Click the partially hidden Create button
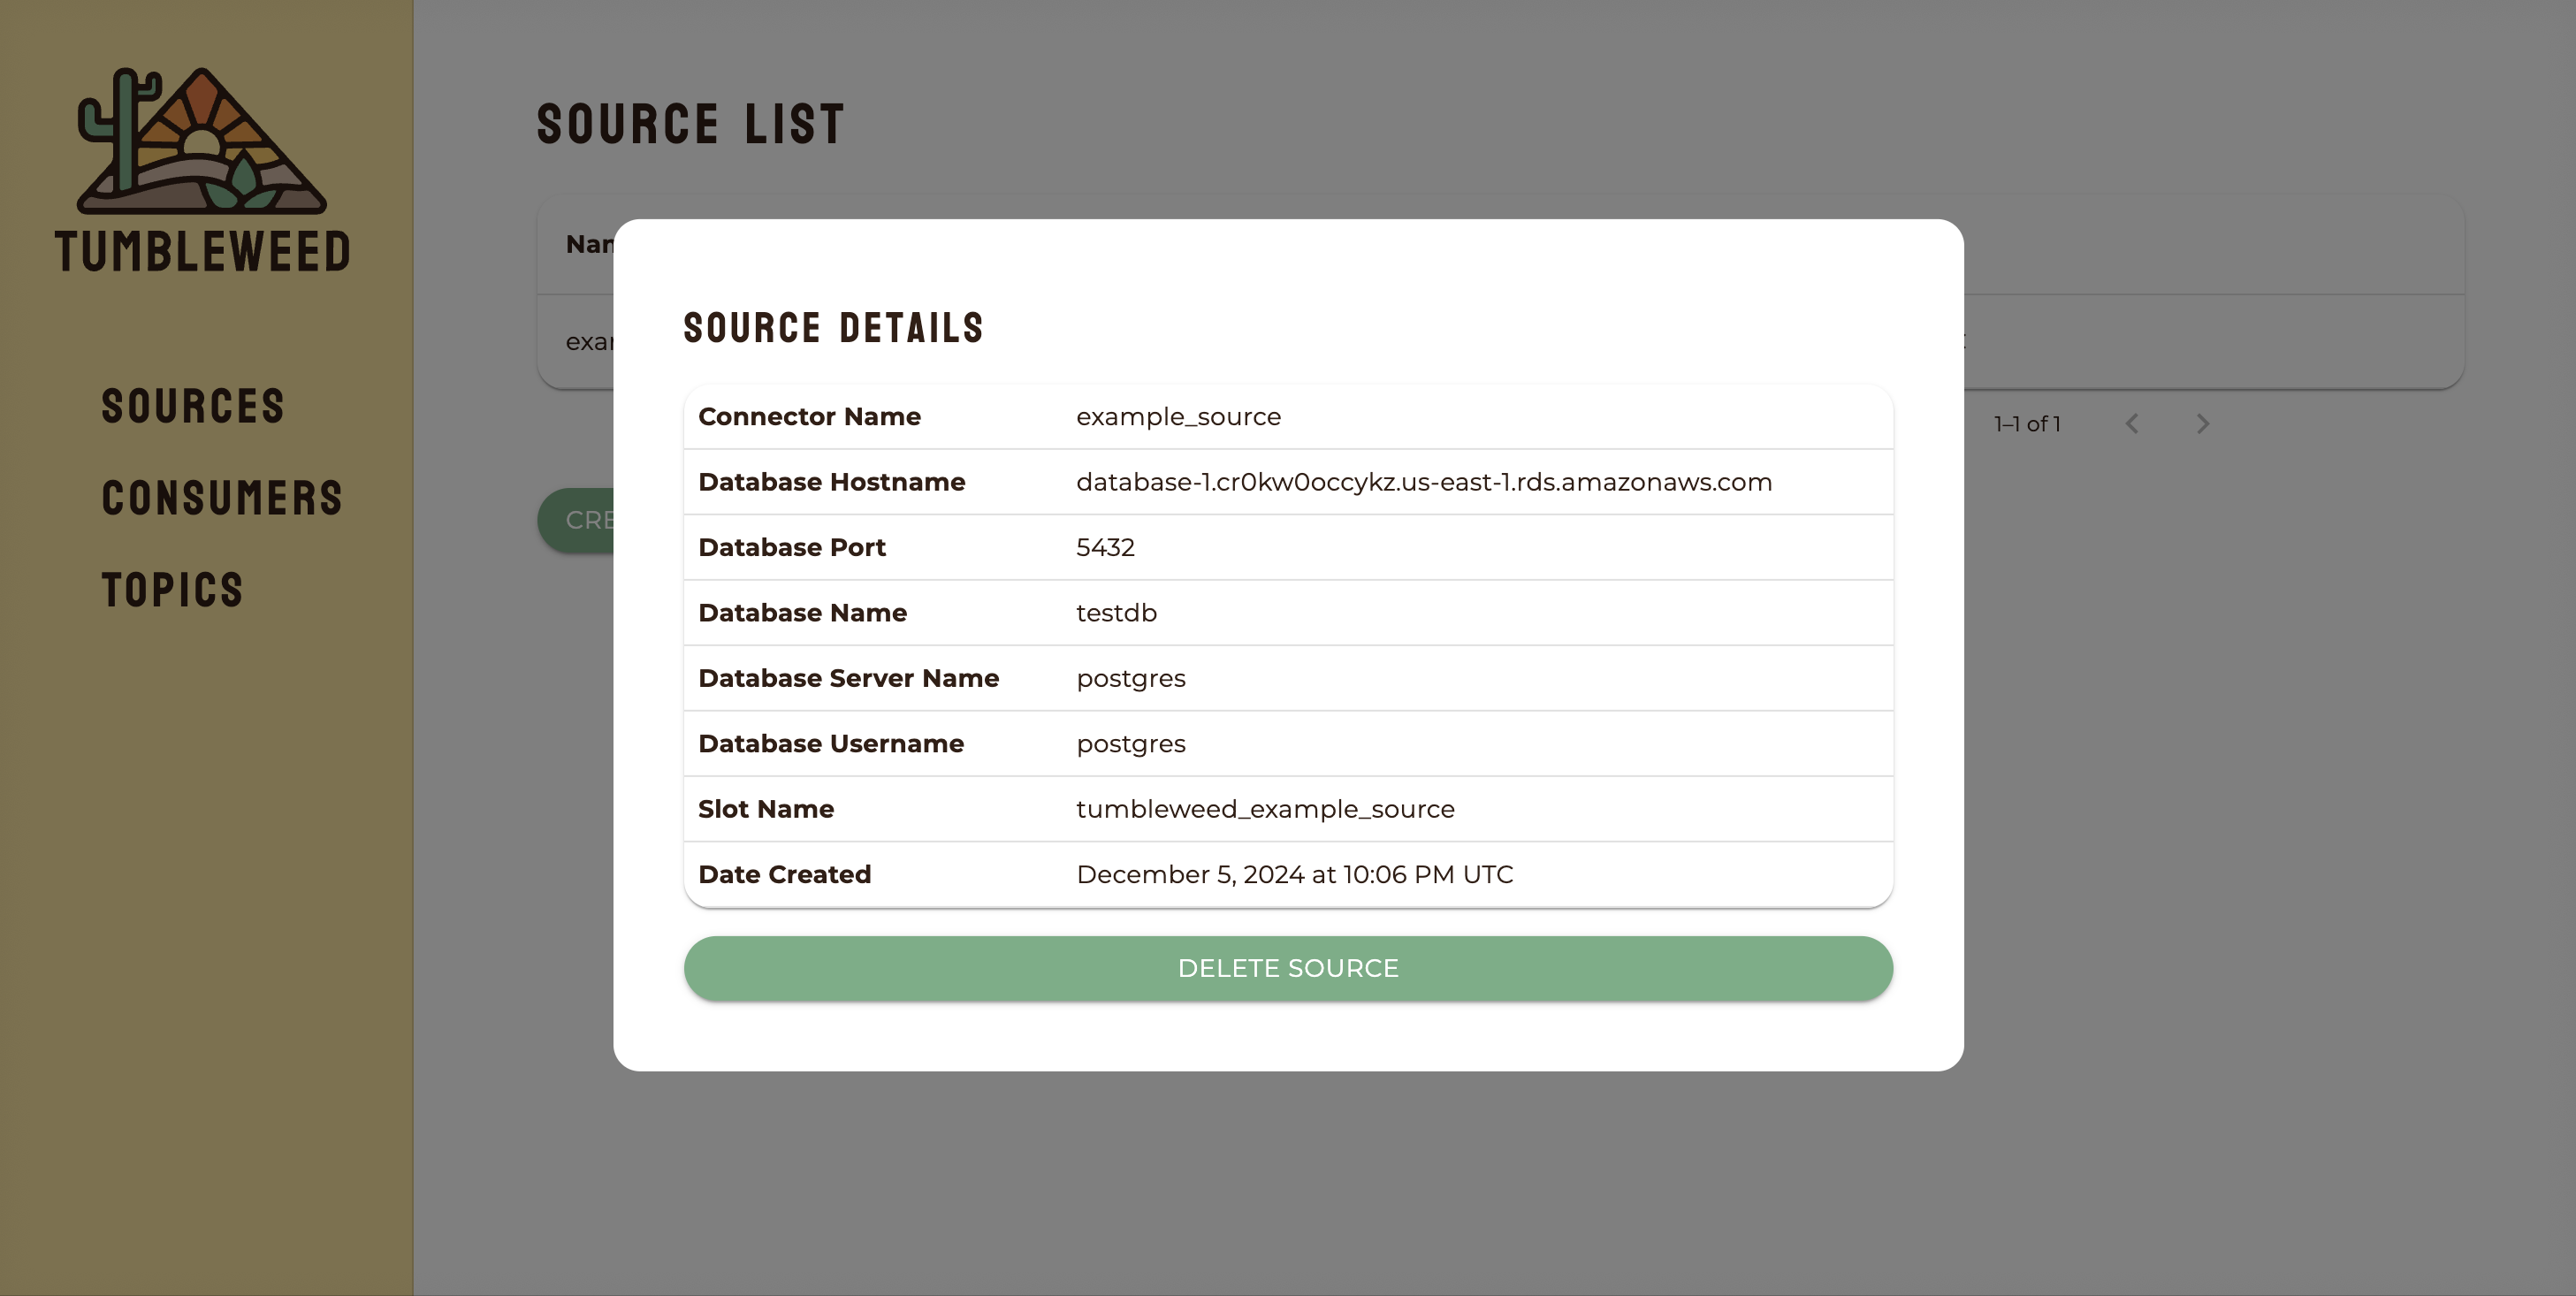The width and height of the screenshot is (2576, 1296). [576, 520]
